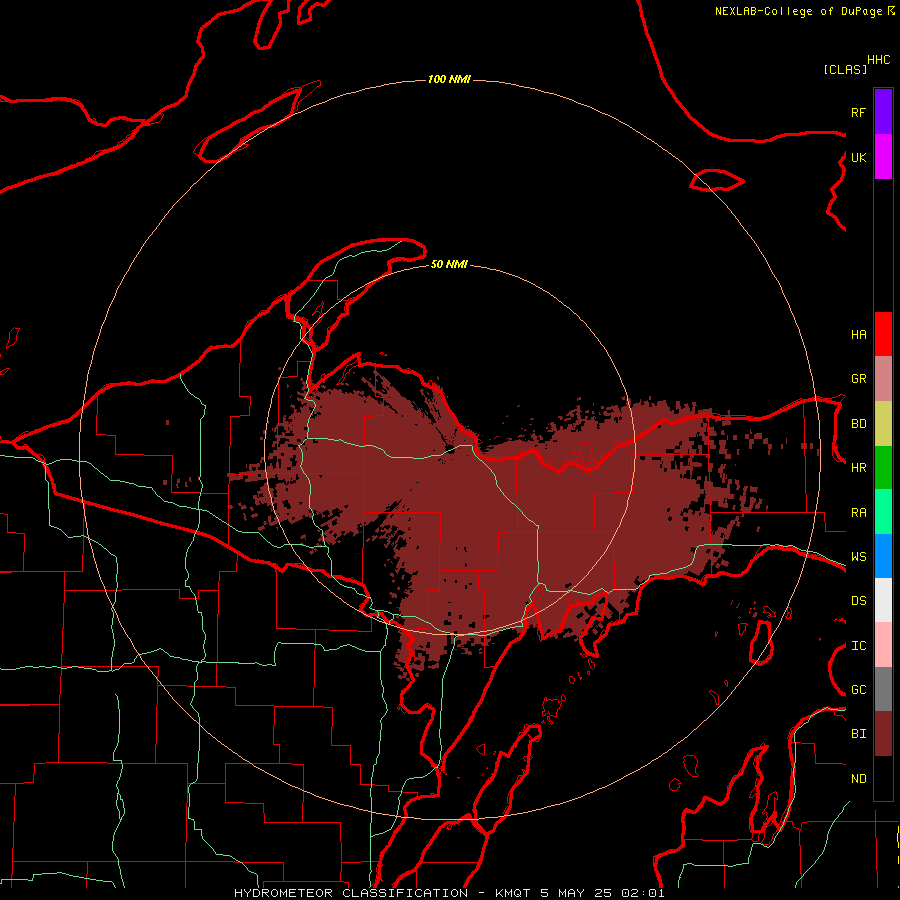The width and height of the screenshot is (900, 900).
Task: Click the RF legend label
Action: (858, 112)
